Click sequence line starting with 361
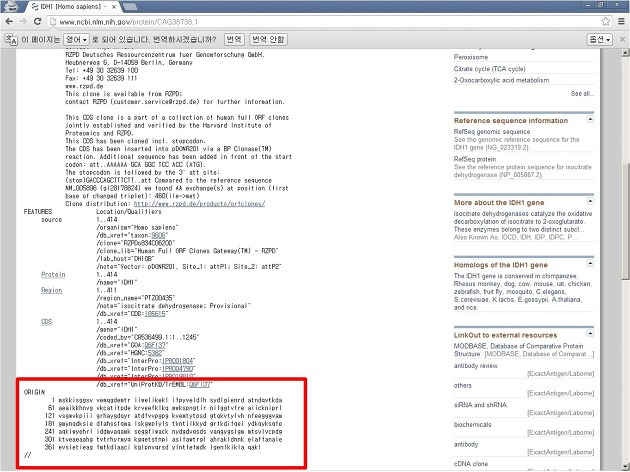This screenshot has height=472, width=630. tap(153, 447)
